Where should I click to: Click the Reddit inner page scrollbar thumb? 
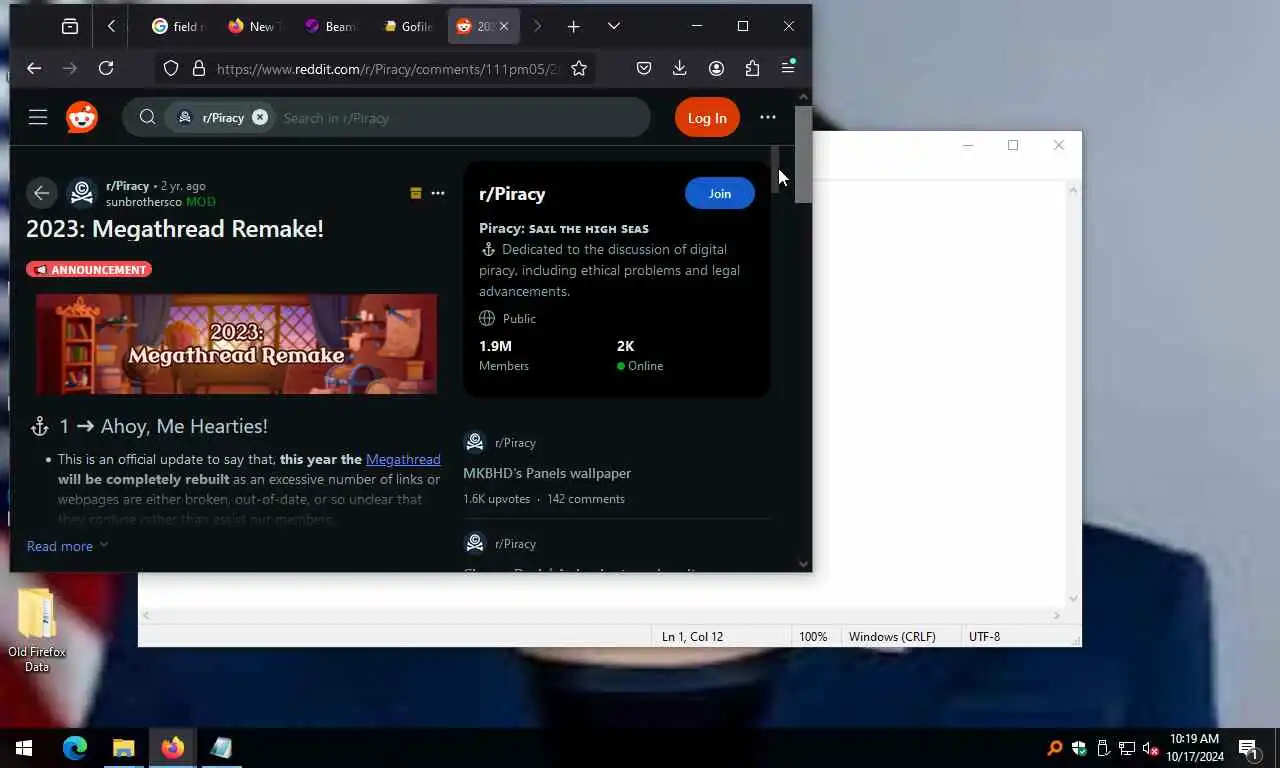(775, 169)
